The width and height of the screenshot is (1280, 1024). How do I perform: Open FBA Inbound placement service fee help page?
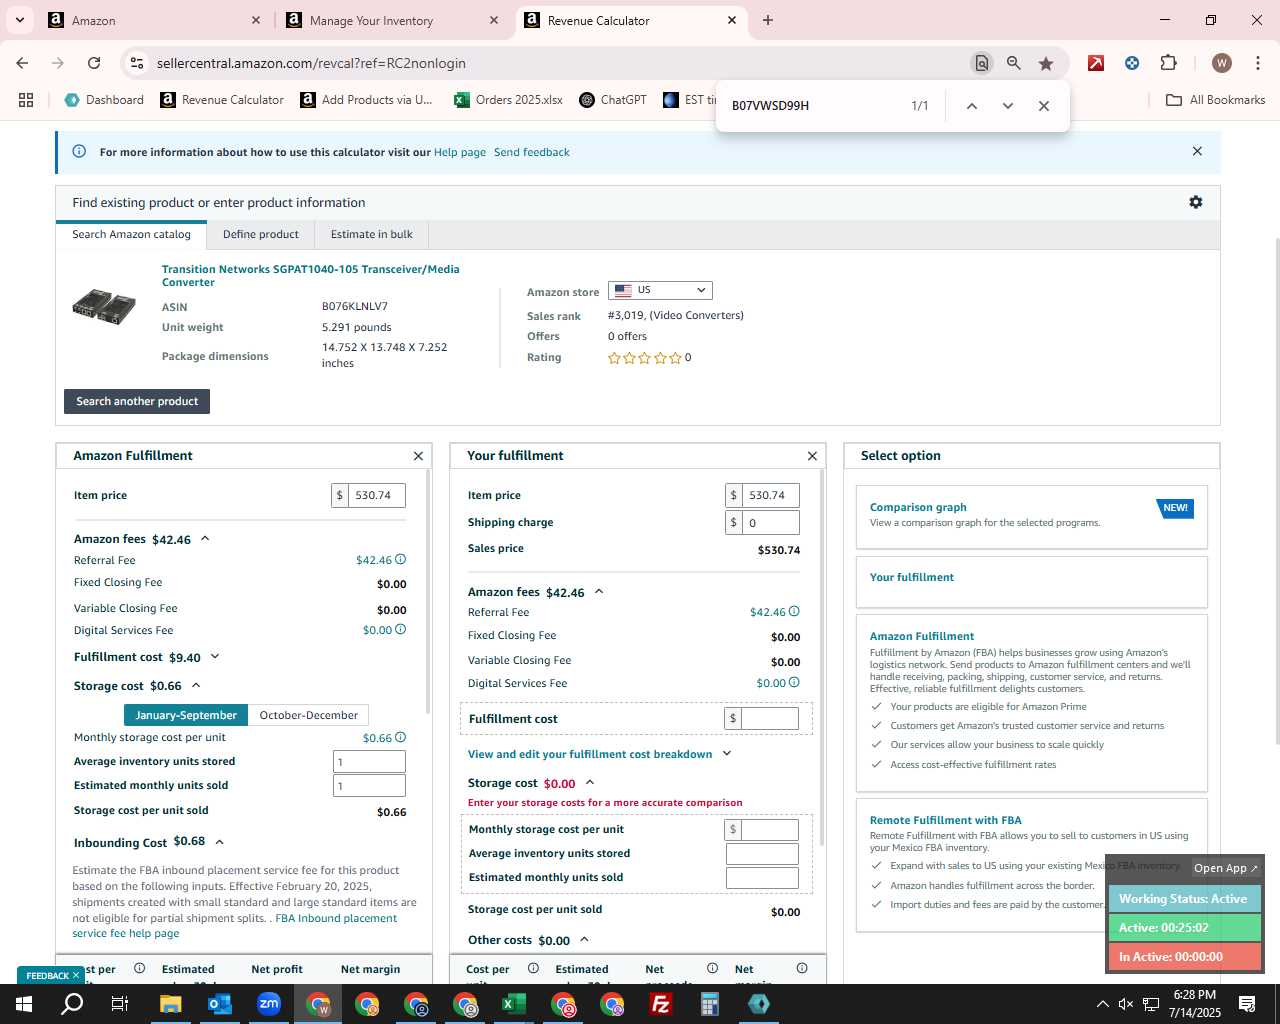[x=234, y=926]
